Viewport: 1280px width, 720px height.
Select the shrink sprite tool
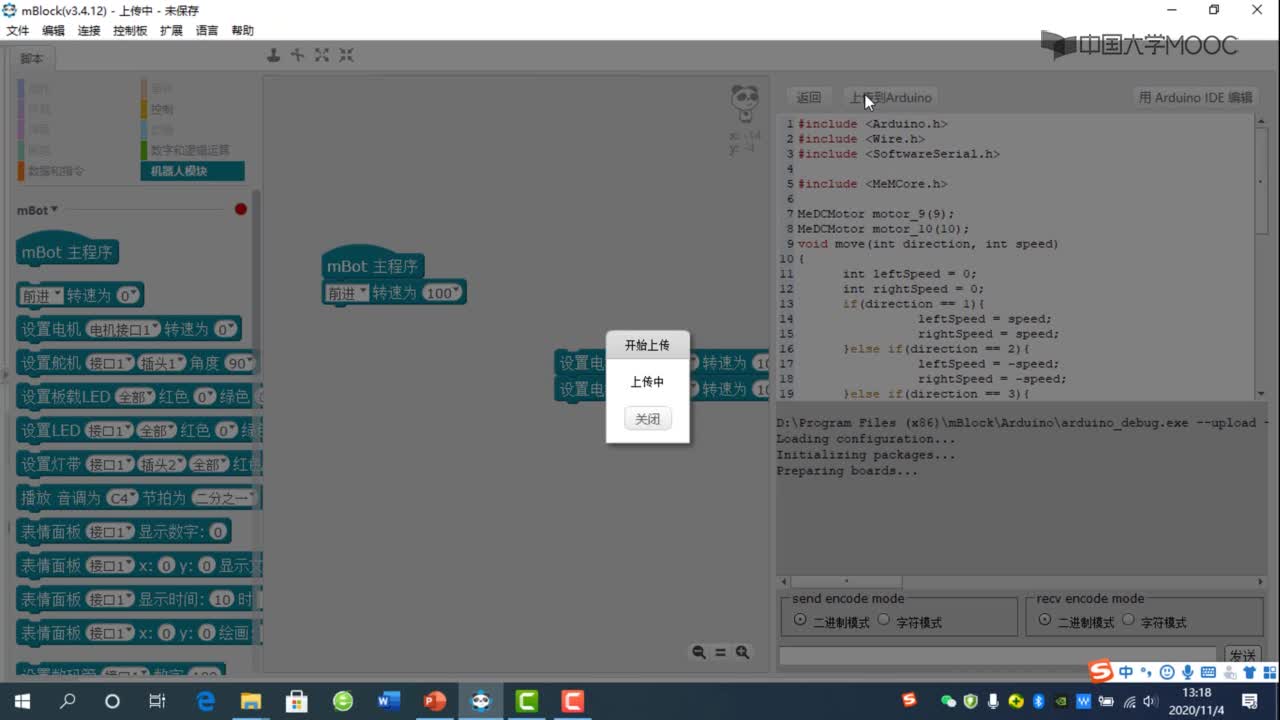(346, 55)
